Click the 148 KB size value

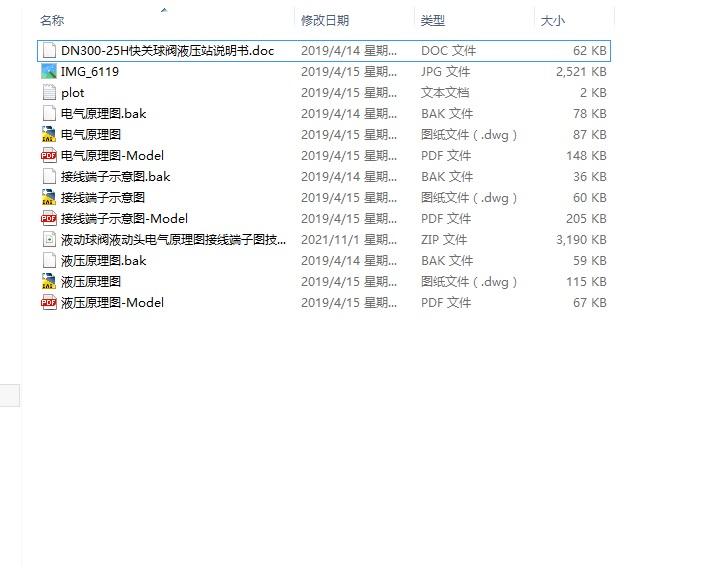[x=586, y=156]
